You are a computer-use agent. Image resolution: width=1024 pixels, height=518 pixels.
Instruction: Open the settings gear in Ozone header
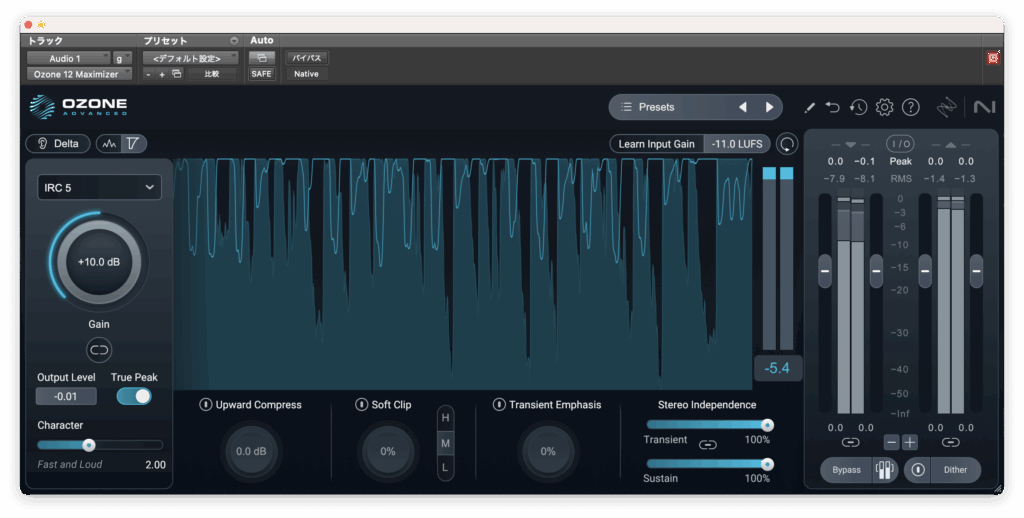pos(884,107)
